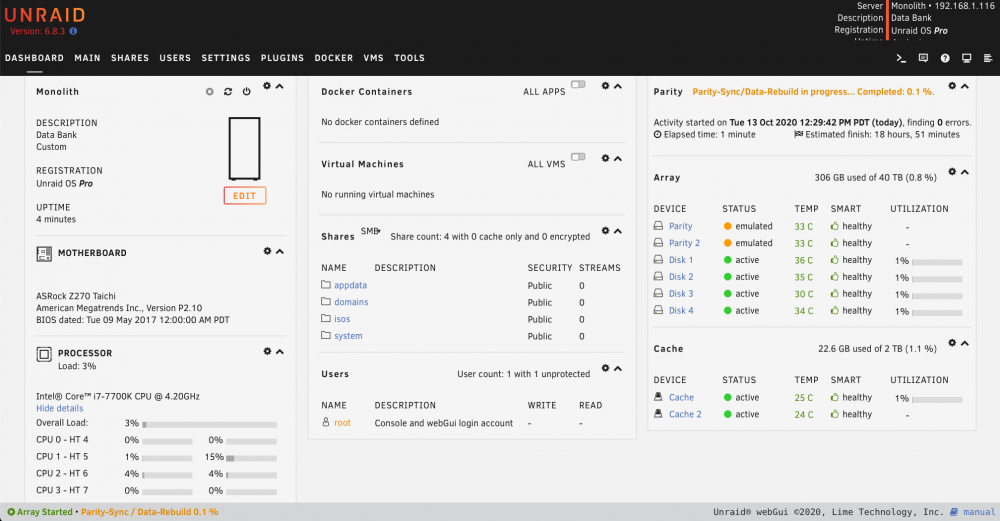Open the Cache settings gear

point(952,343)
